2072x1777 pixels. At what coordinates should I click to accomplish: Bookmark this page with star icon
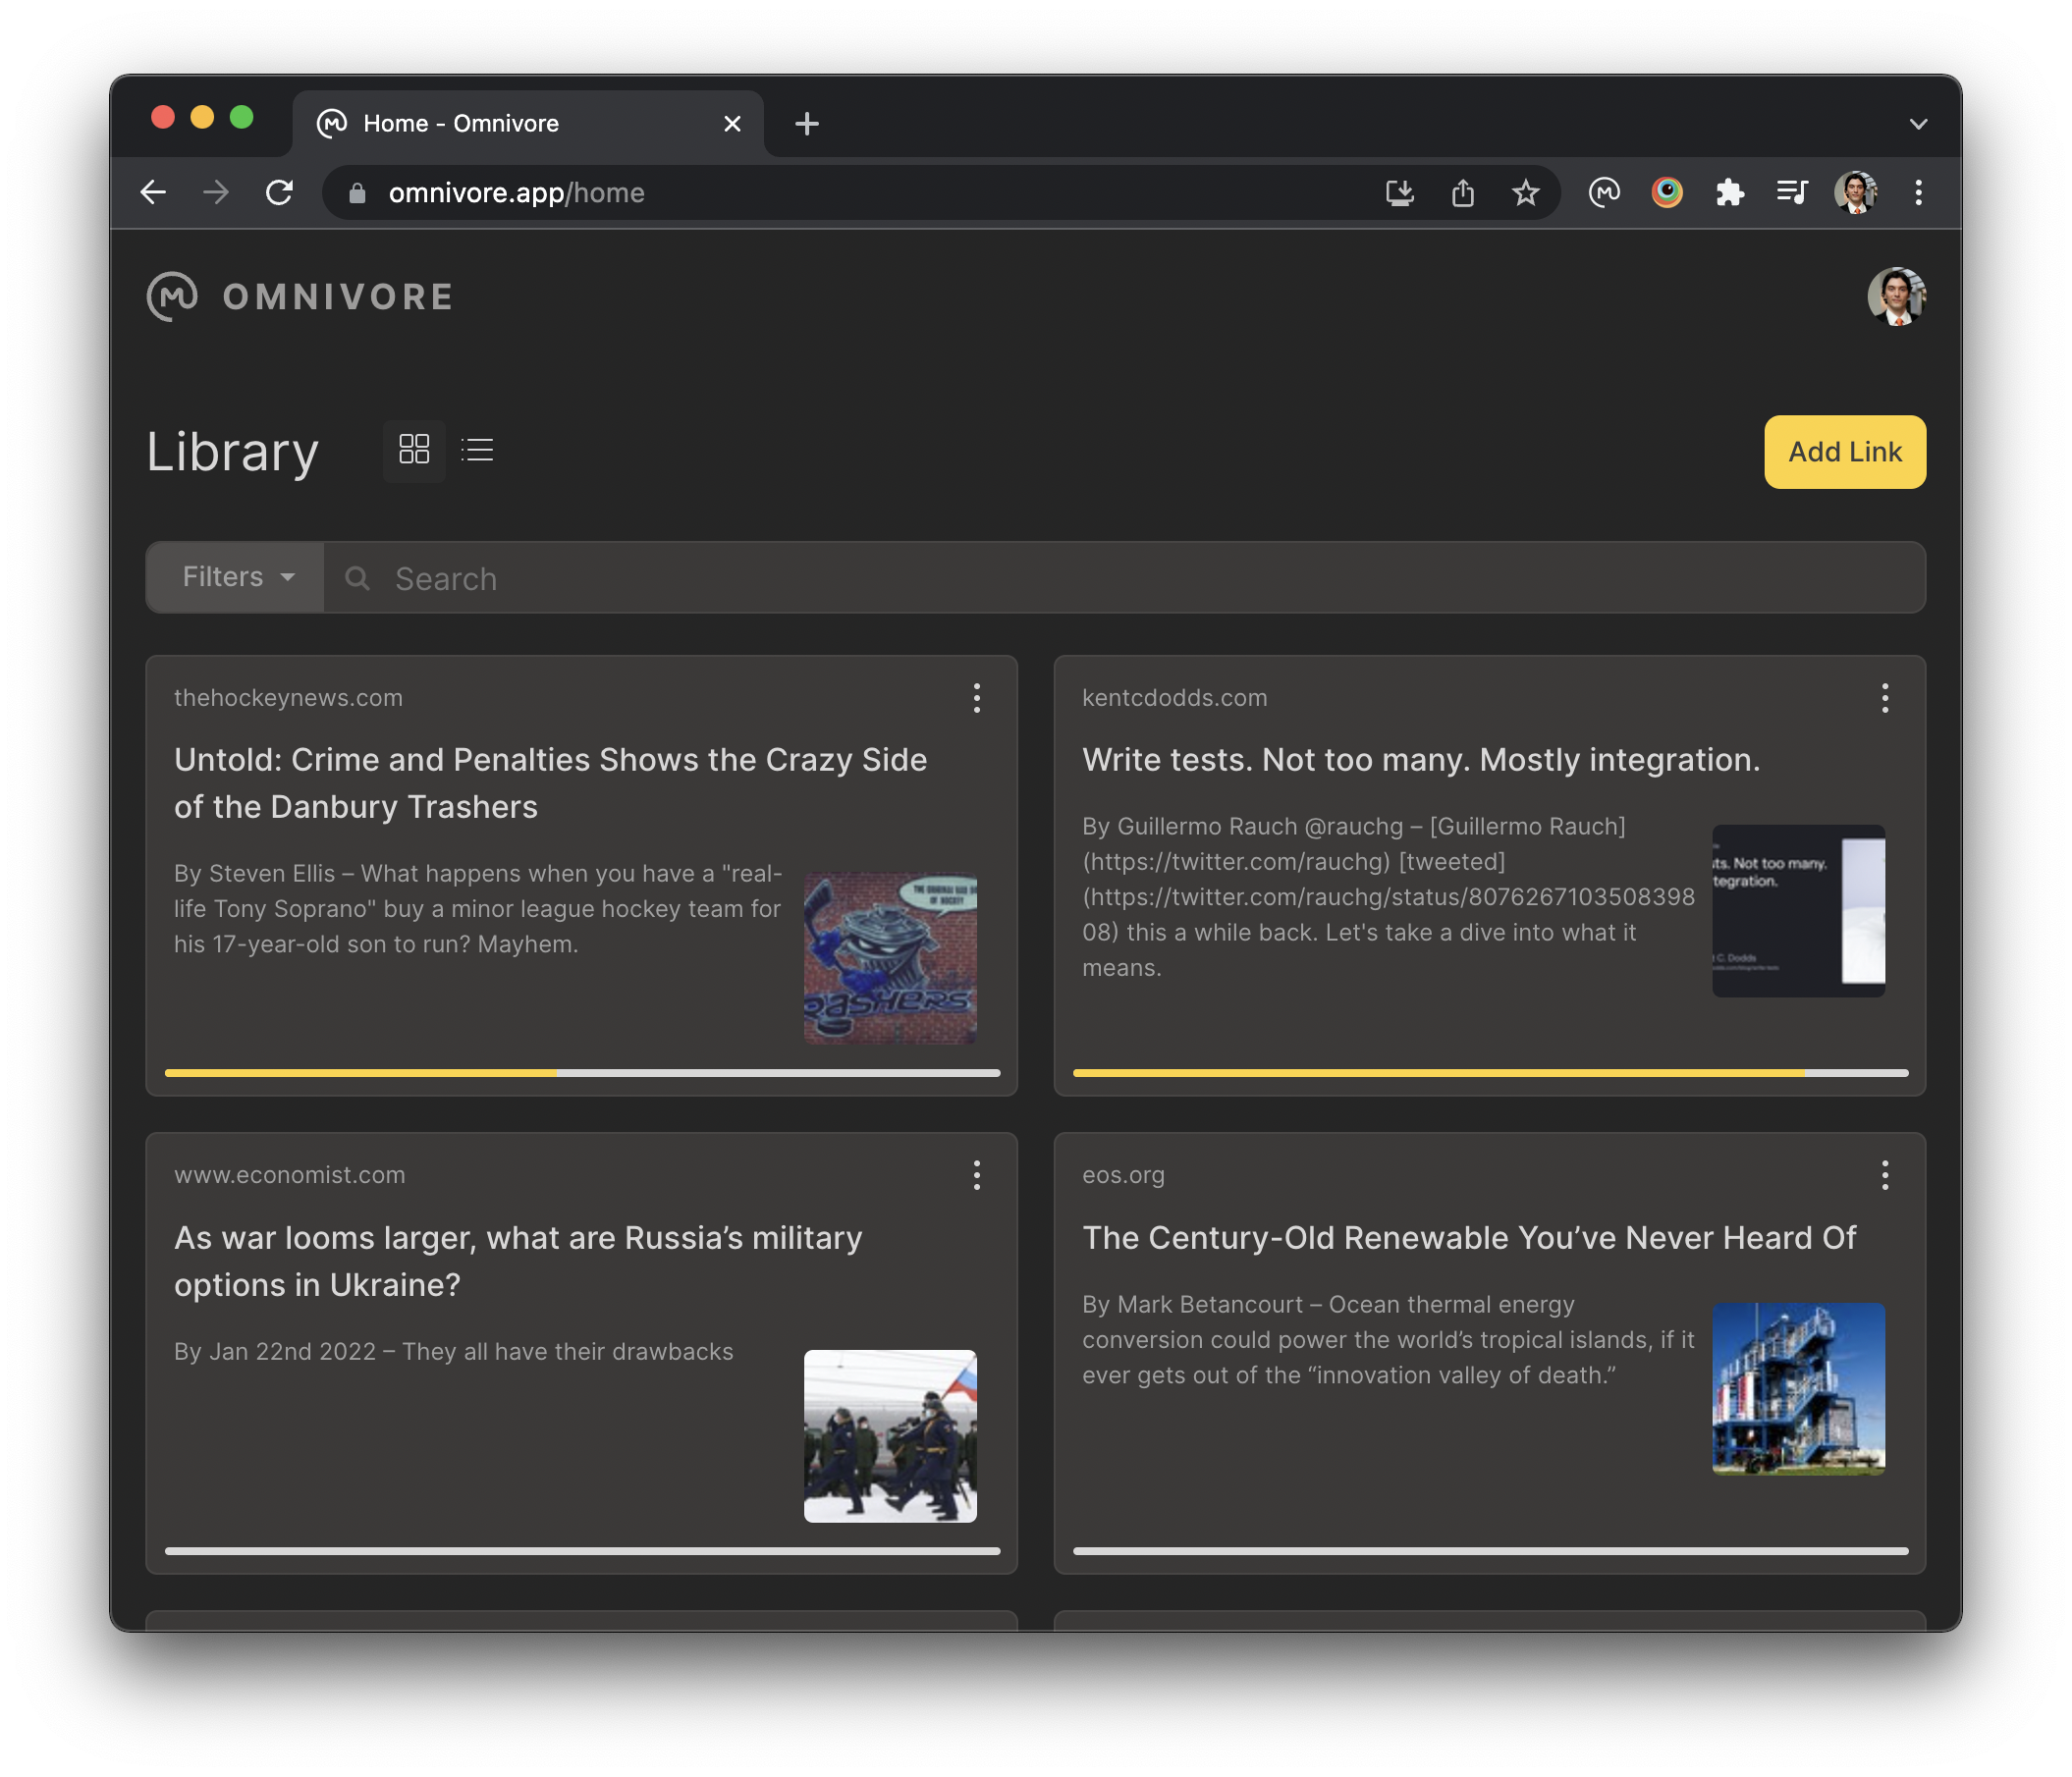tap(1525, 192)
